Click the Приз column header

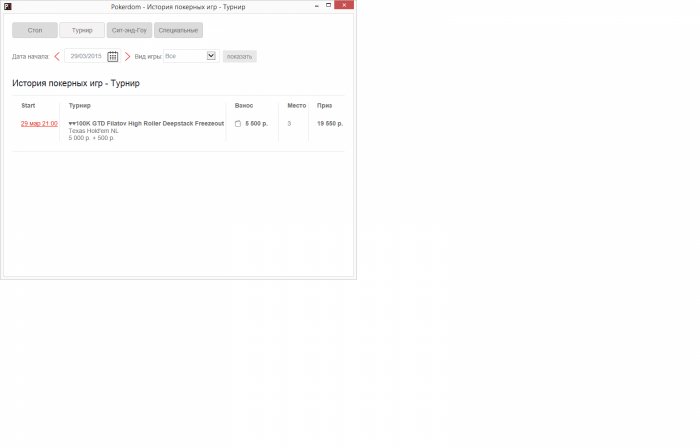tap(325, 106)
